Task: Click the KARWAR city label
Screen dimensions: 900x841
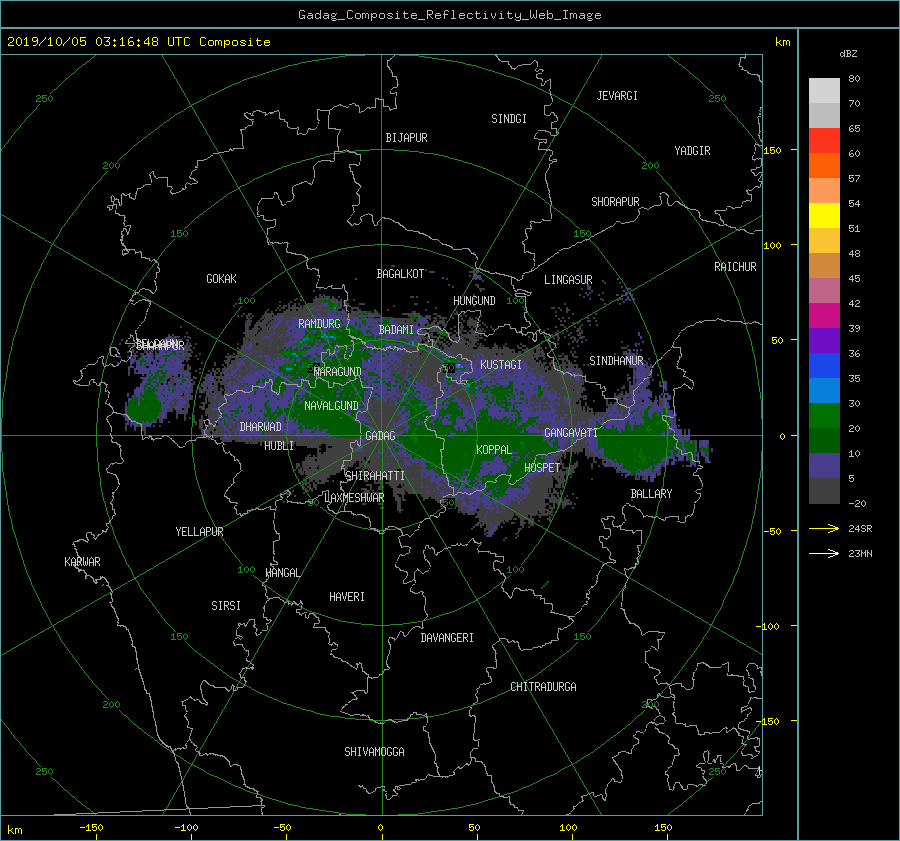Action: tap(82, 562)
